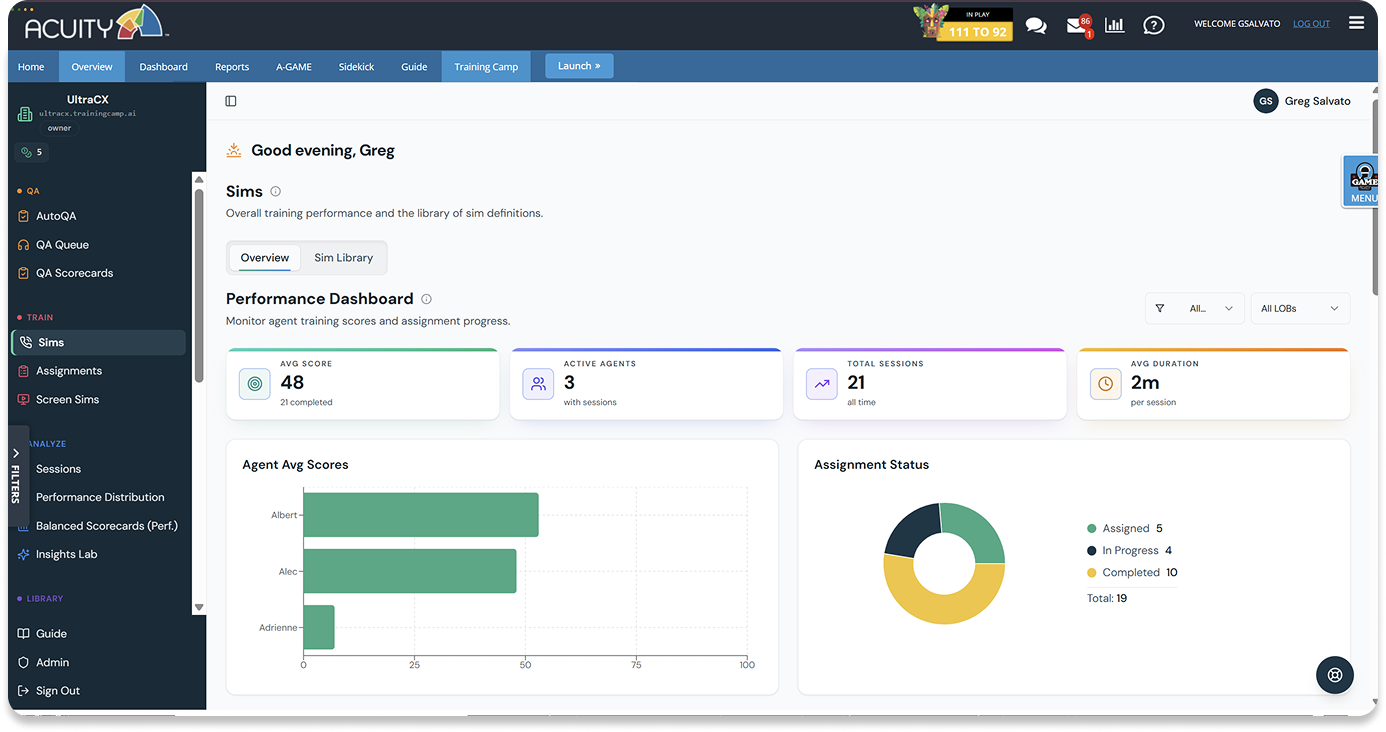Click the info icon next to Sims heading
The width and height of the screenshot is (1386, 732).
(276, 191)
